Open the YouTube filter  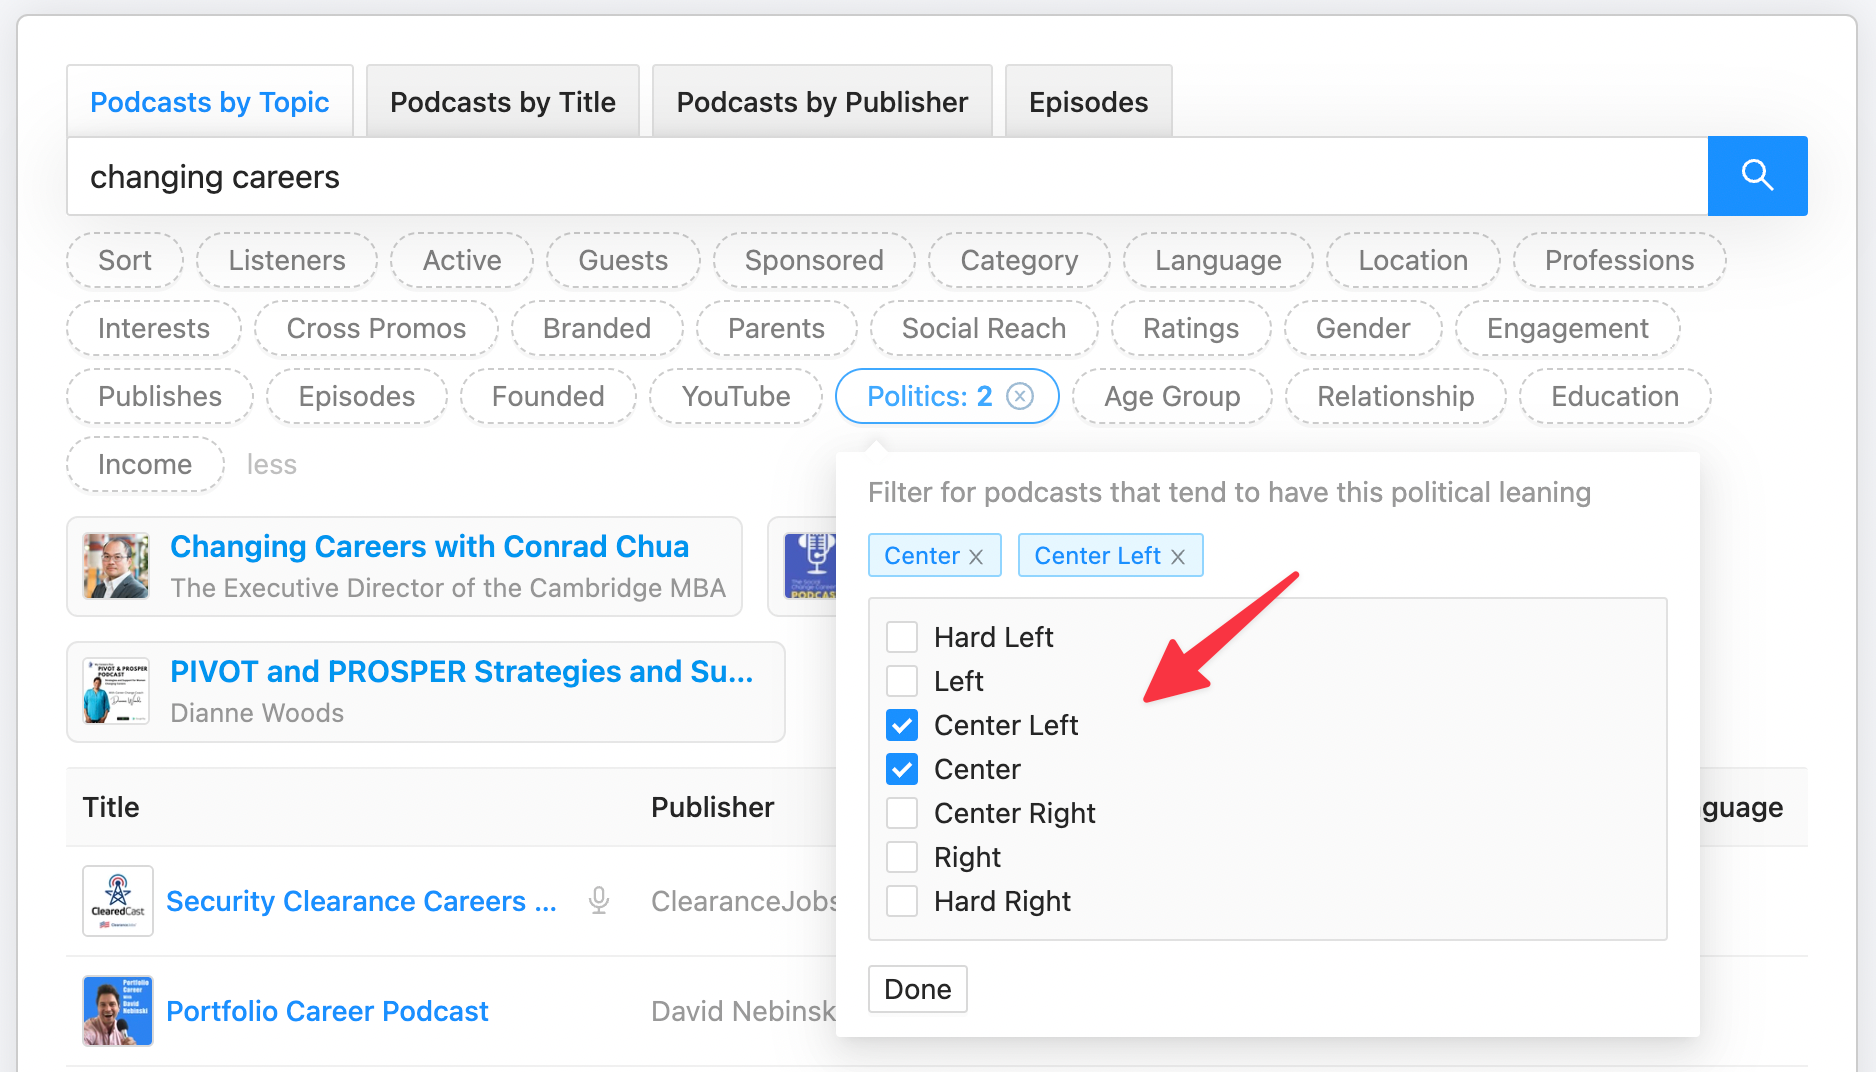coord(736,396)
